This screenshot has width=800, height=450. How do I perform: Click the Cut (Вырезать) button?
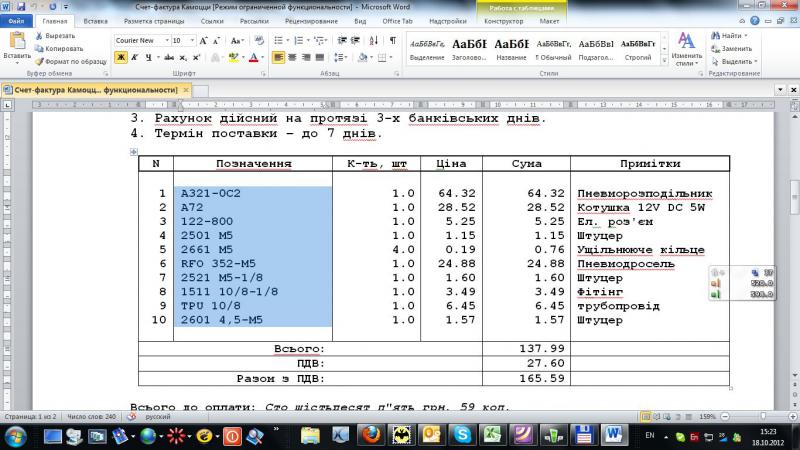(59, 35)
